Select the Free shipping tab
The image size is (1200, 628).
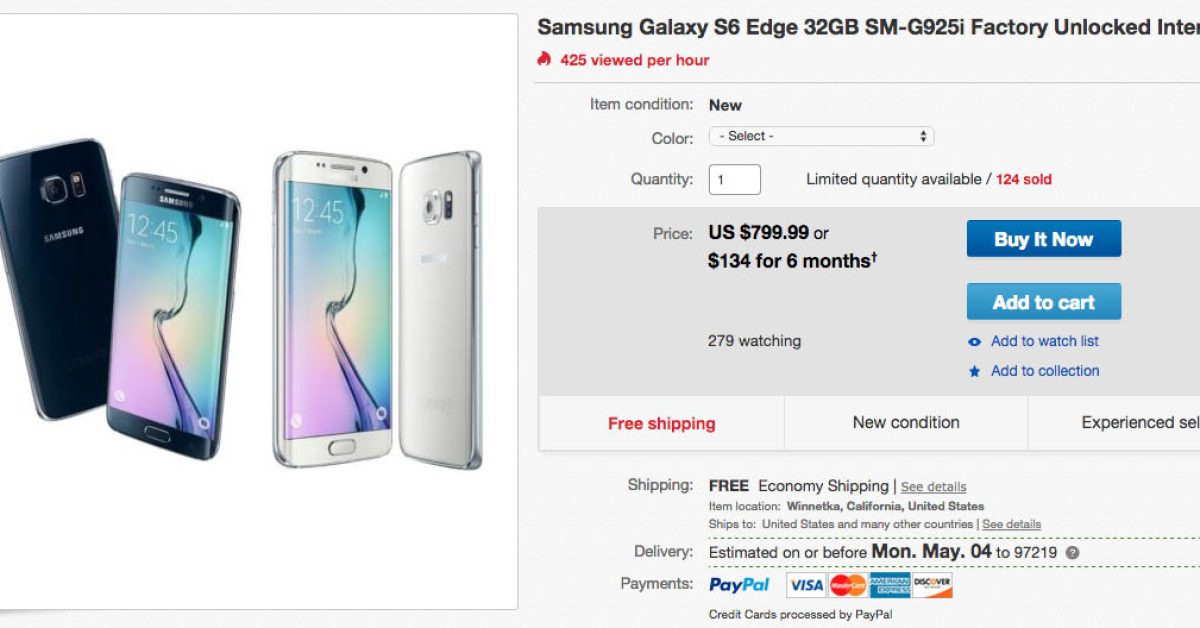(x=661, y=423)
